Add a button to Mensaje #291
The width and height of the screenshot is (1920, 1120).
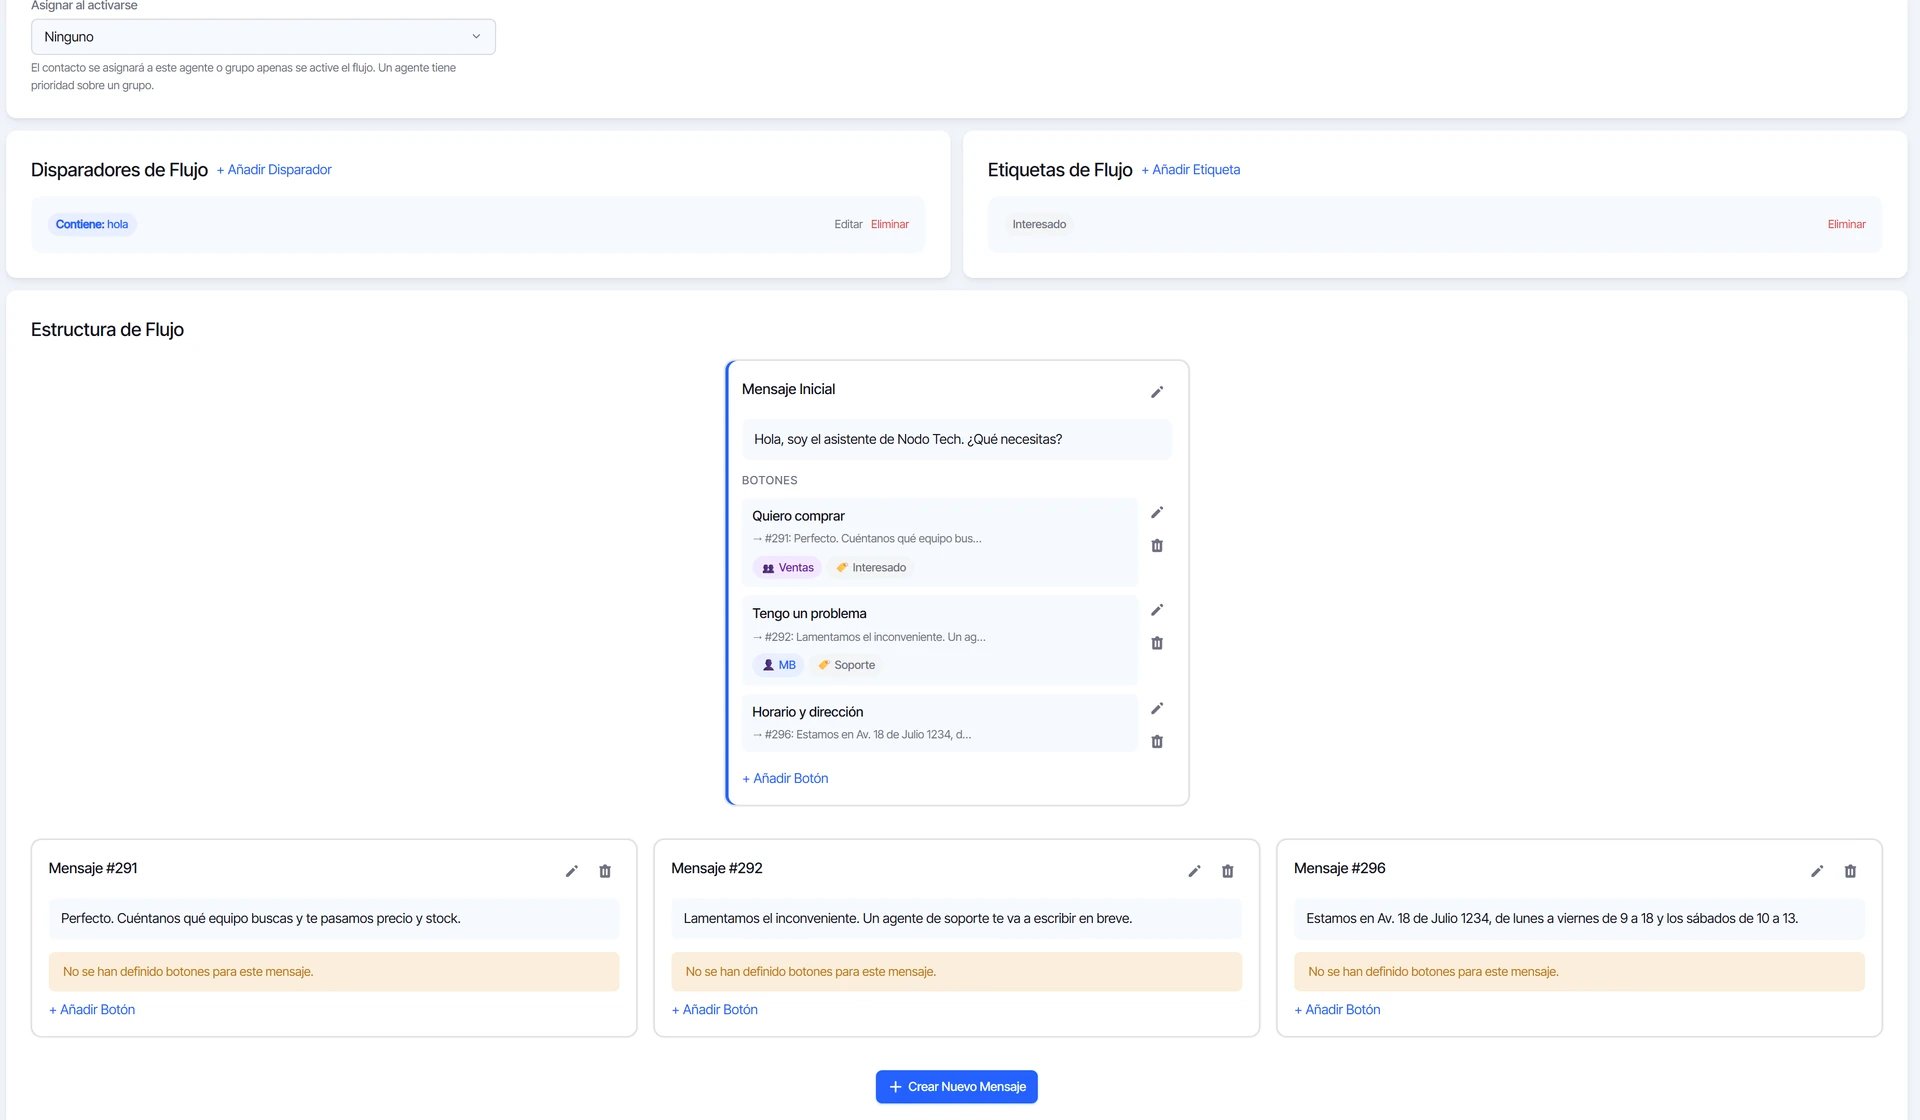(x=92, y=1010)
